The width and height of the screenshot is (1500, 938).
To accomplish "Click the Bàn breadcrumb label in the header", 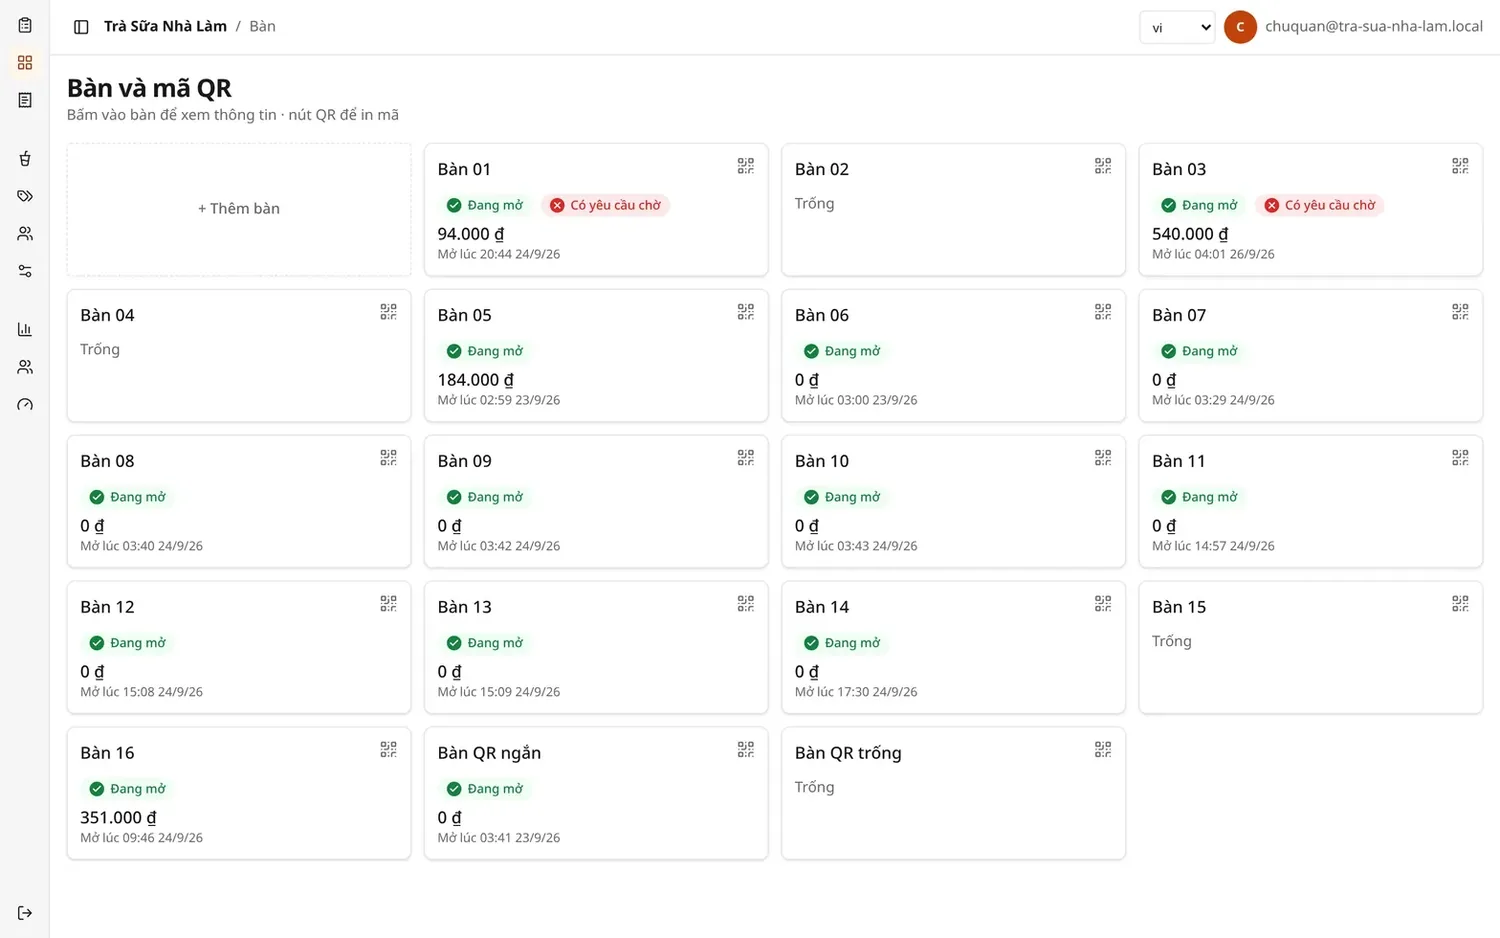I will coord(262,26).
